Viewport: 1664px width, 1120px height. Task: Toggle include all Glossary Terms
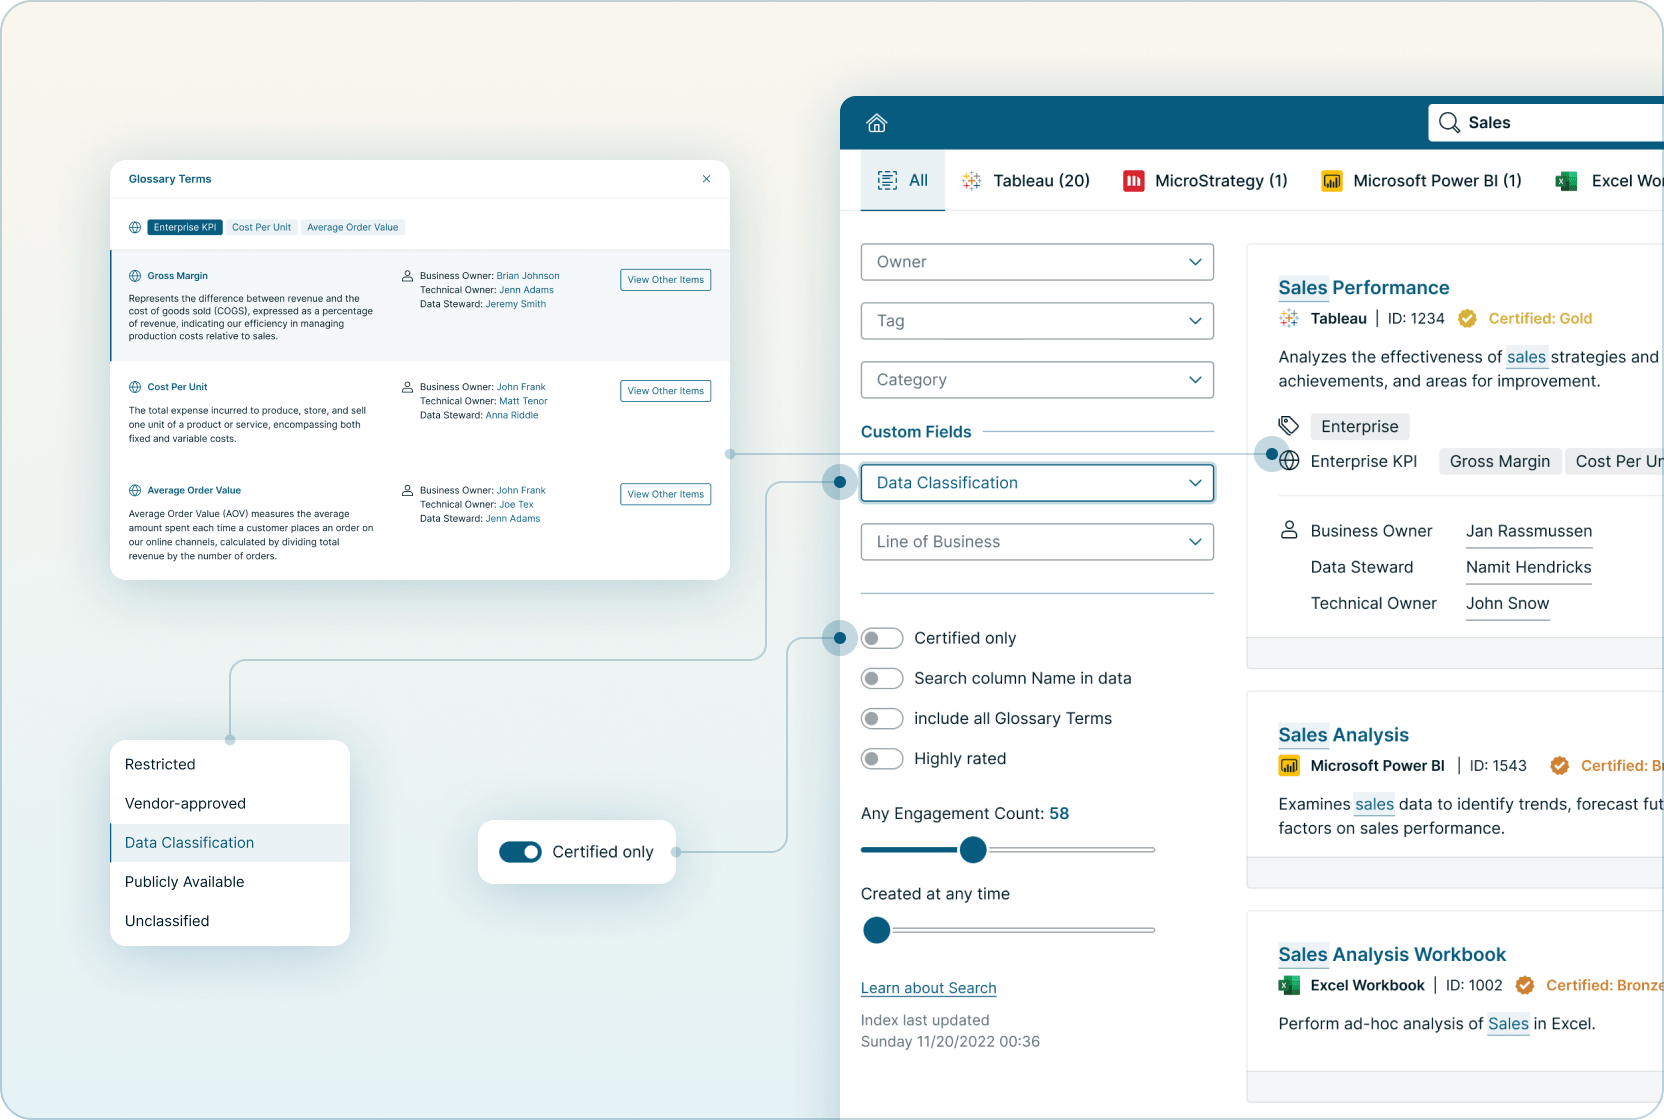point(882,718)
